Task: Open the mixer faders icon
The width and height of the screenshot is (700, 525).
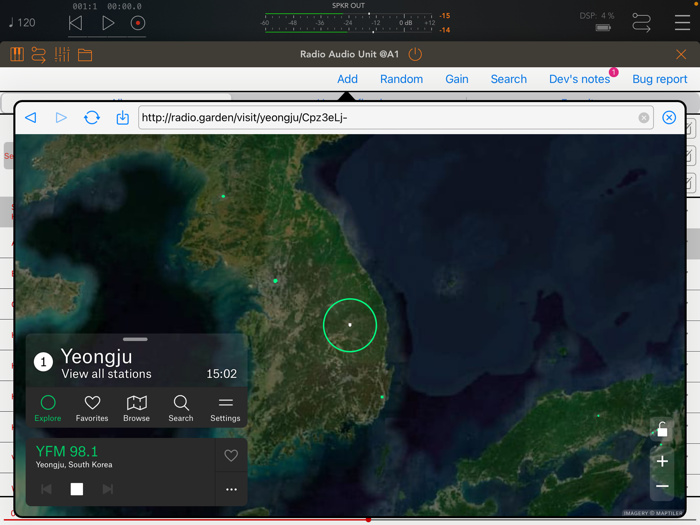Action: click(62, 54)
